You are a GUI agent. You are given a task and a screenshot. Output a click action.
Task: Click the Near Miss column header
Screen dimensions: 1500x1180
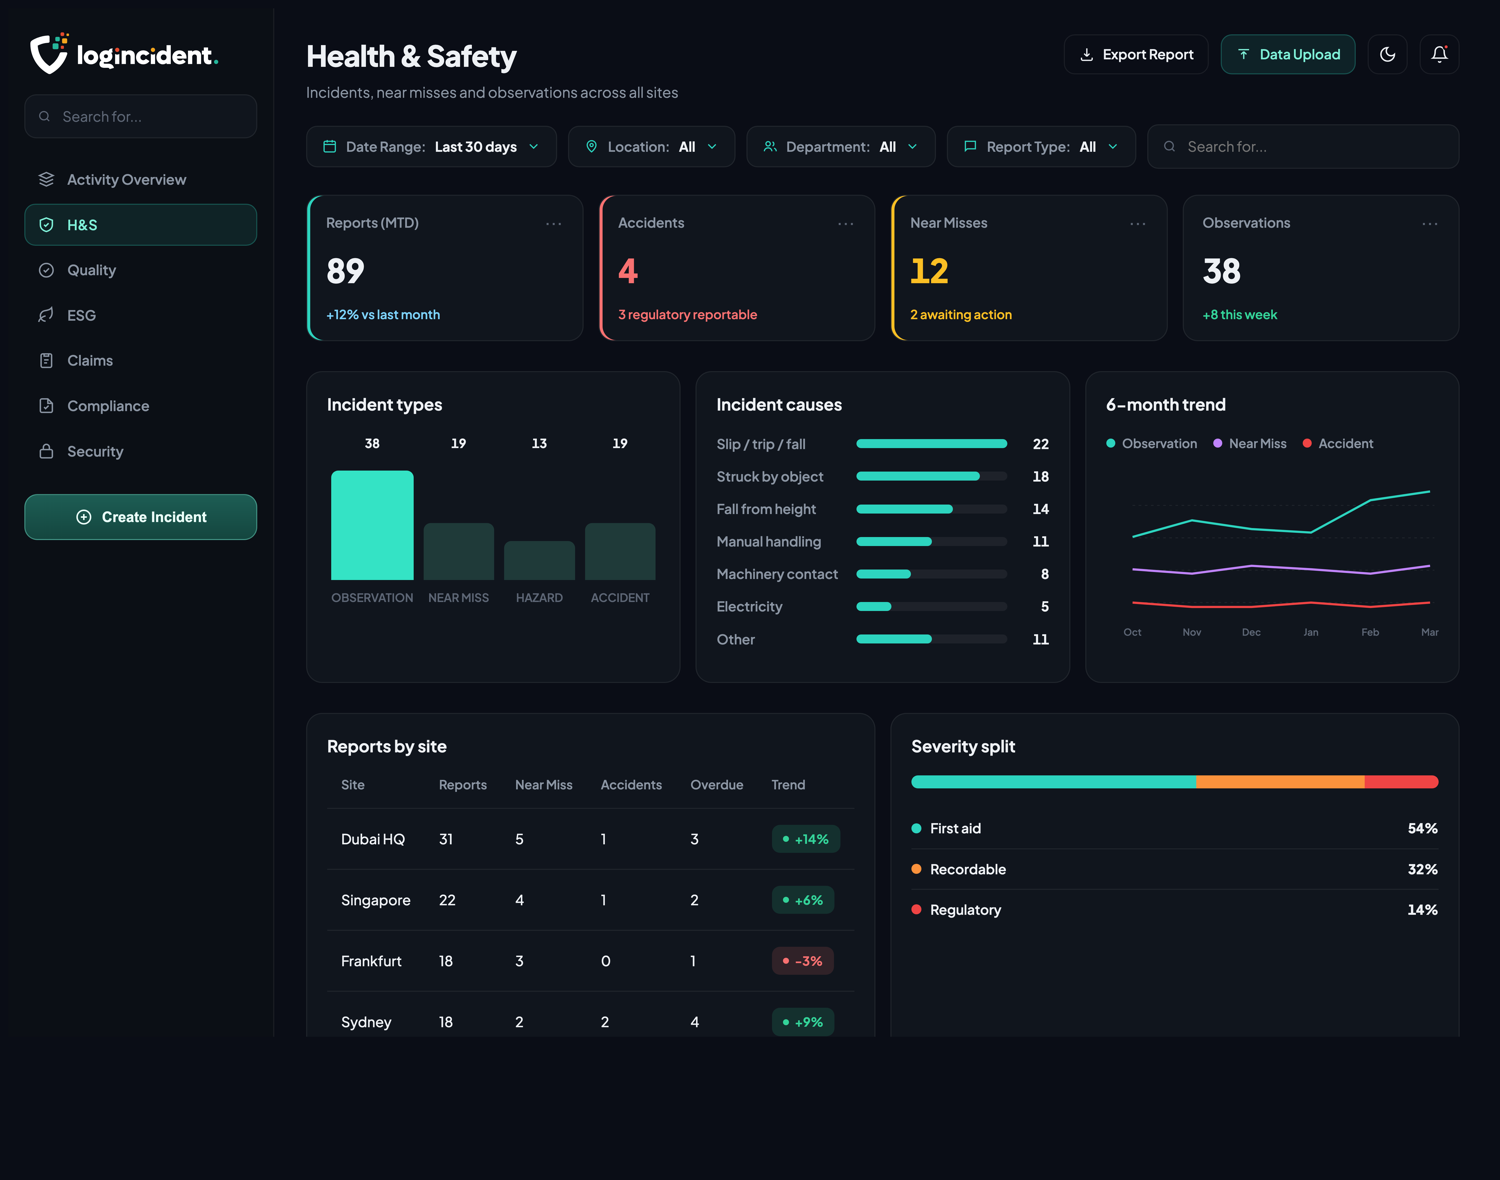tap(544, 785)
